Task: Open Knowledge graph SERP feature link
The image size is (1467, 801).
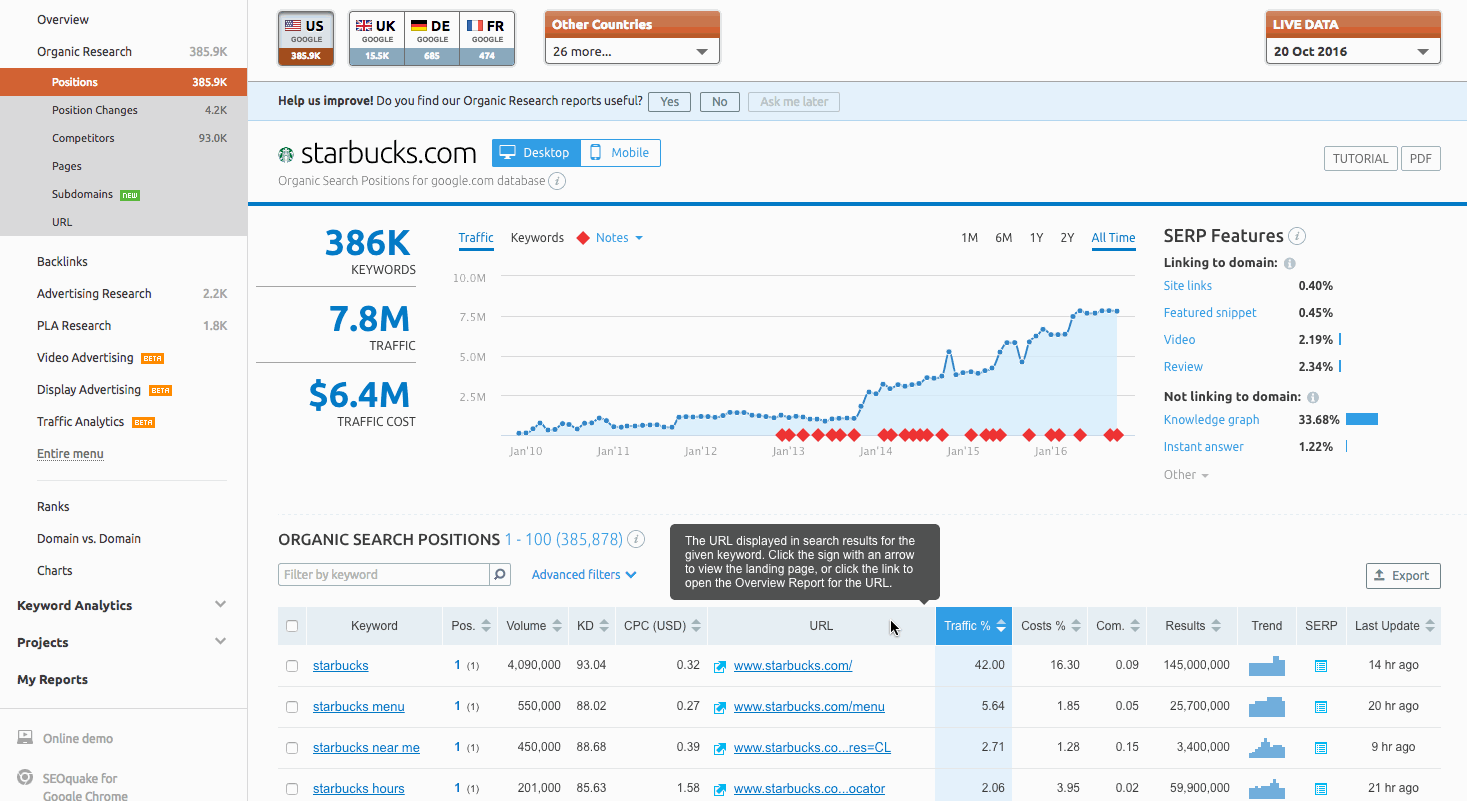Action: pos(1211,420)
